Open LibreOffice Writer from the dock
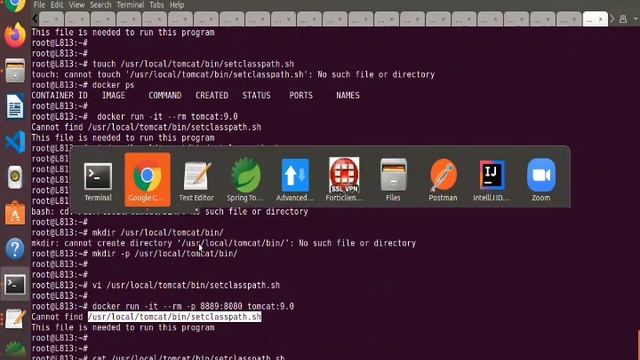The image size is (640, 360). [15, 106]
